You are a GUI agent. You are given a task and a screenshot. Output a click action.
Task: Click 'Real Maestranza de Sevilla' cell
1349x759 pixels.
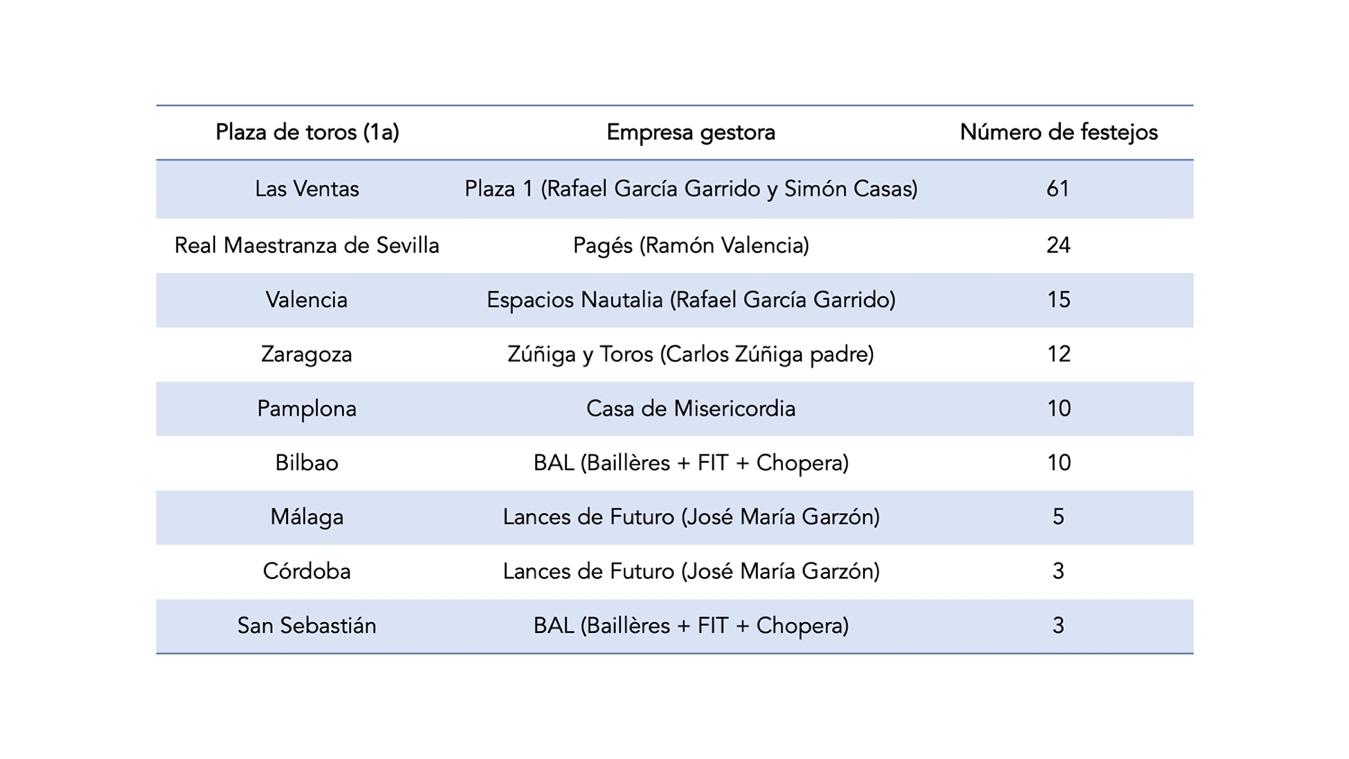[x=307, y=245]
